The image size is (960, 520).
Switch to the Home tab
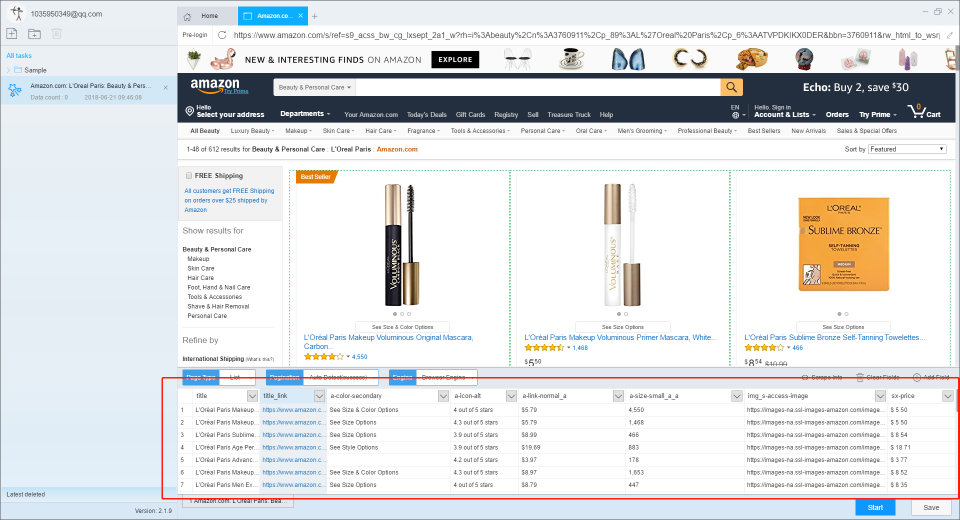pos(208,16)
